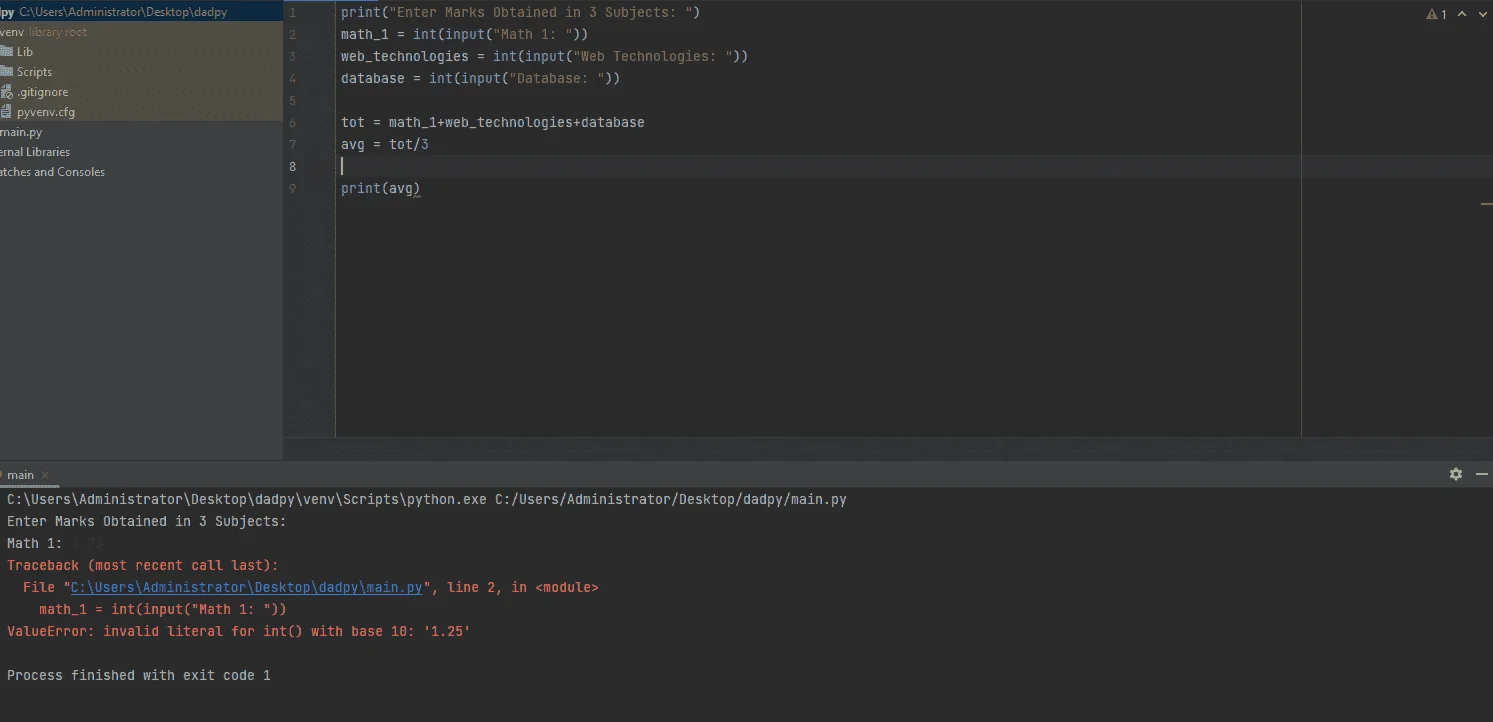Image resolution: width=1493 pixels, height=722 pixels.
Task: Click line number 6 in gutter
Action: [292, 123]
